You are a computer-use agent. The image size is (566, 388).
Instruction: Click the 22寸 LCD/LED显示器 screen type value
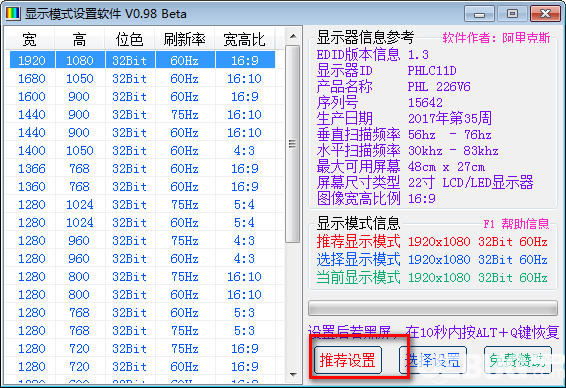click(x=471, y=183)
